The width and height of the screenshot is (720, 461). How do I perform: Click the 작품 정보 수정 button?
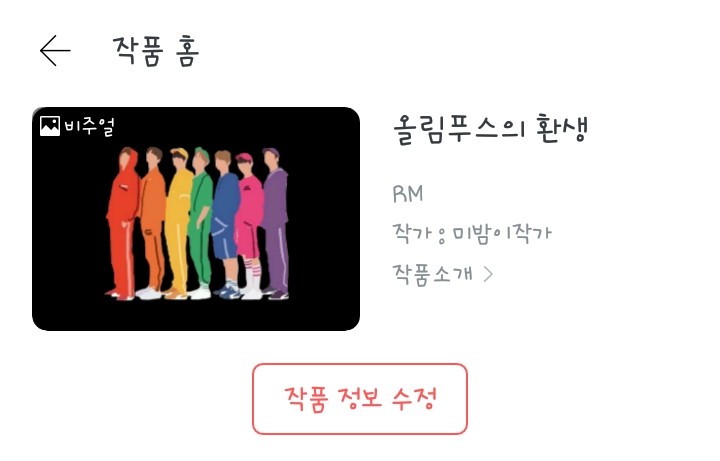coord(360,399)
